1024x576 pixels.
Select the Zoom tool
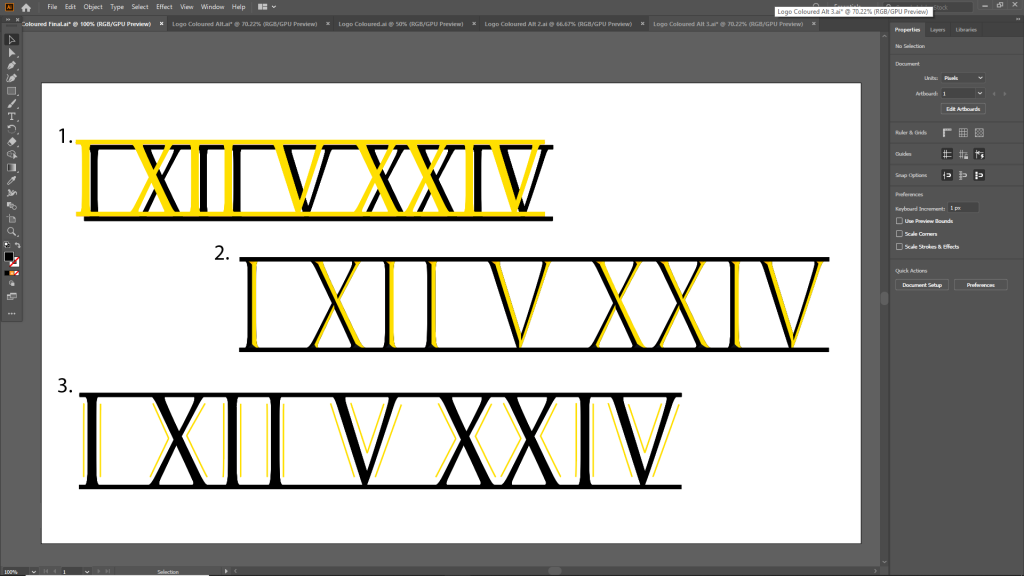[x=12, y=231]
